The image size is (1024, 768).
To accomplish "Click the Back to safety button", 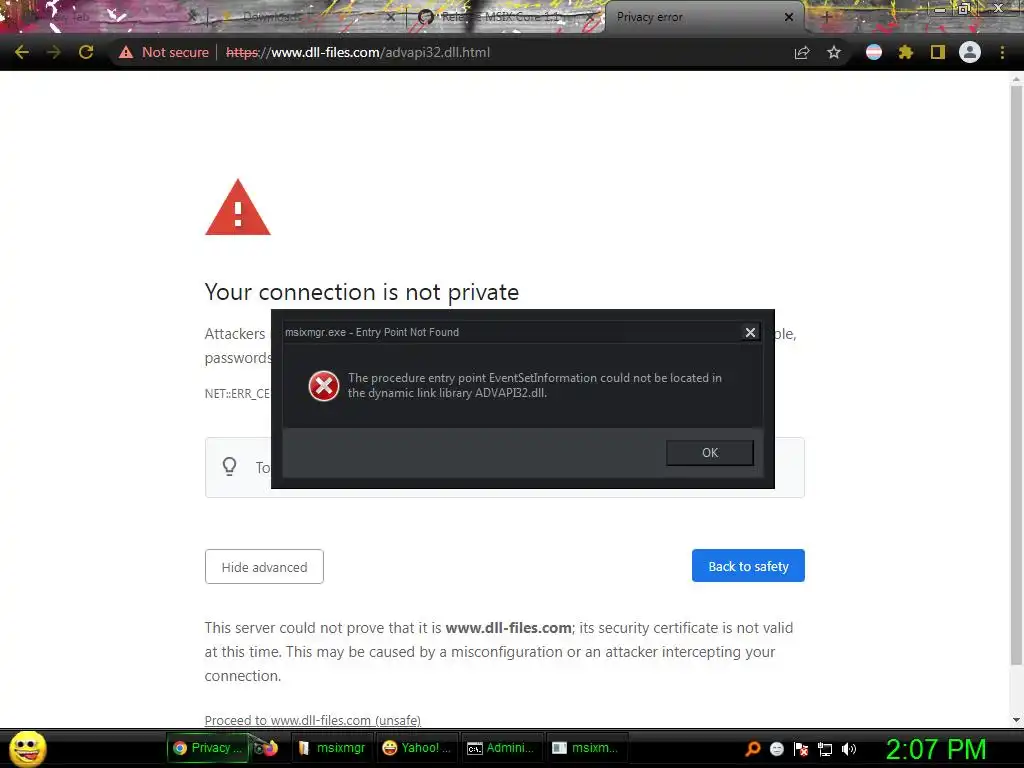I will (x=748, y=566).
